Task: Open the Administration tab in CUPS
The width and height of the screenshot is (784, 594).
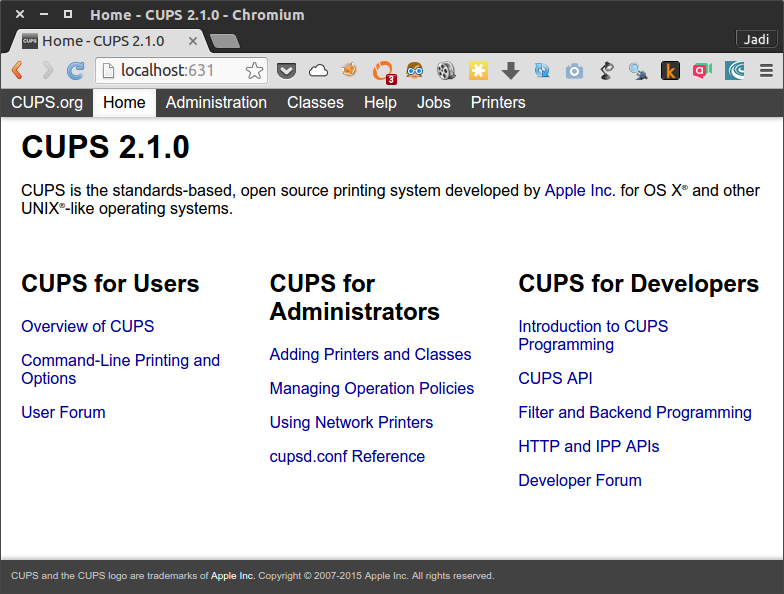Action: (216, 103)
